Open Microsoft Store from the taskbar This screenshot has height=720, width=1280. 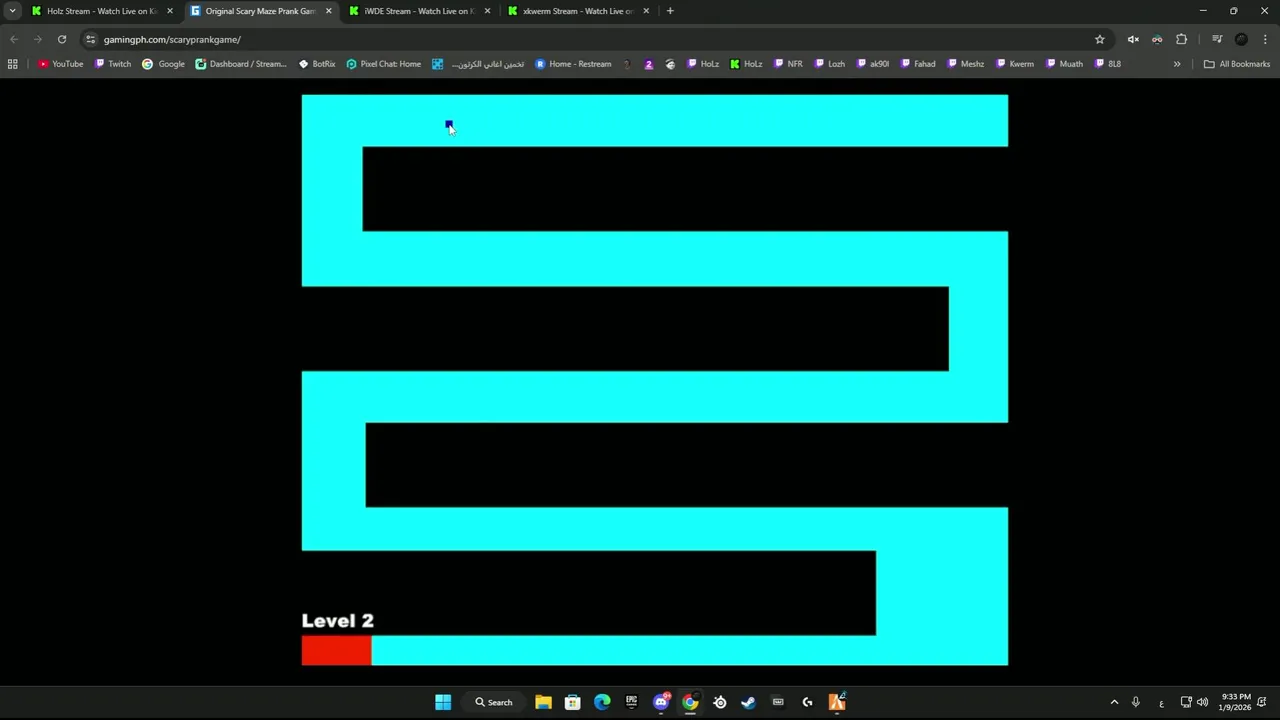click(x=572, y=702)
